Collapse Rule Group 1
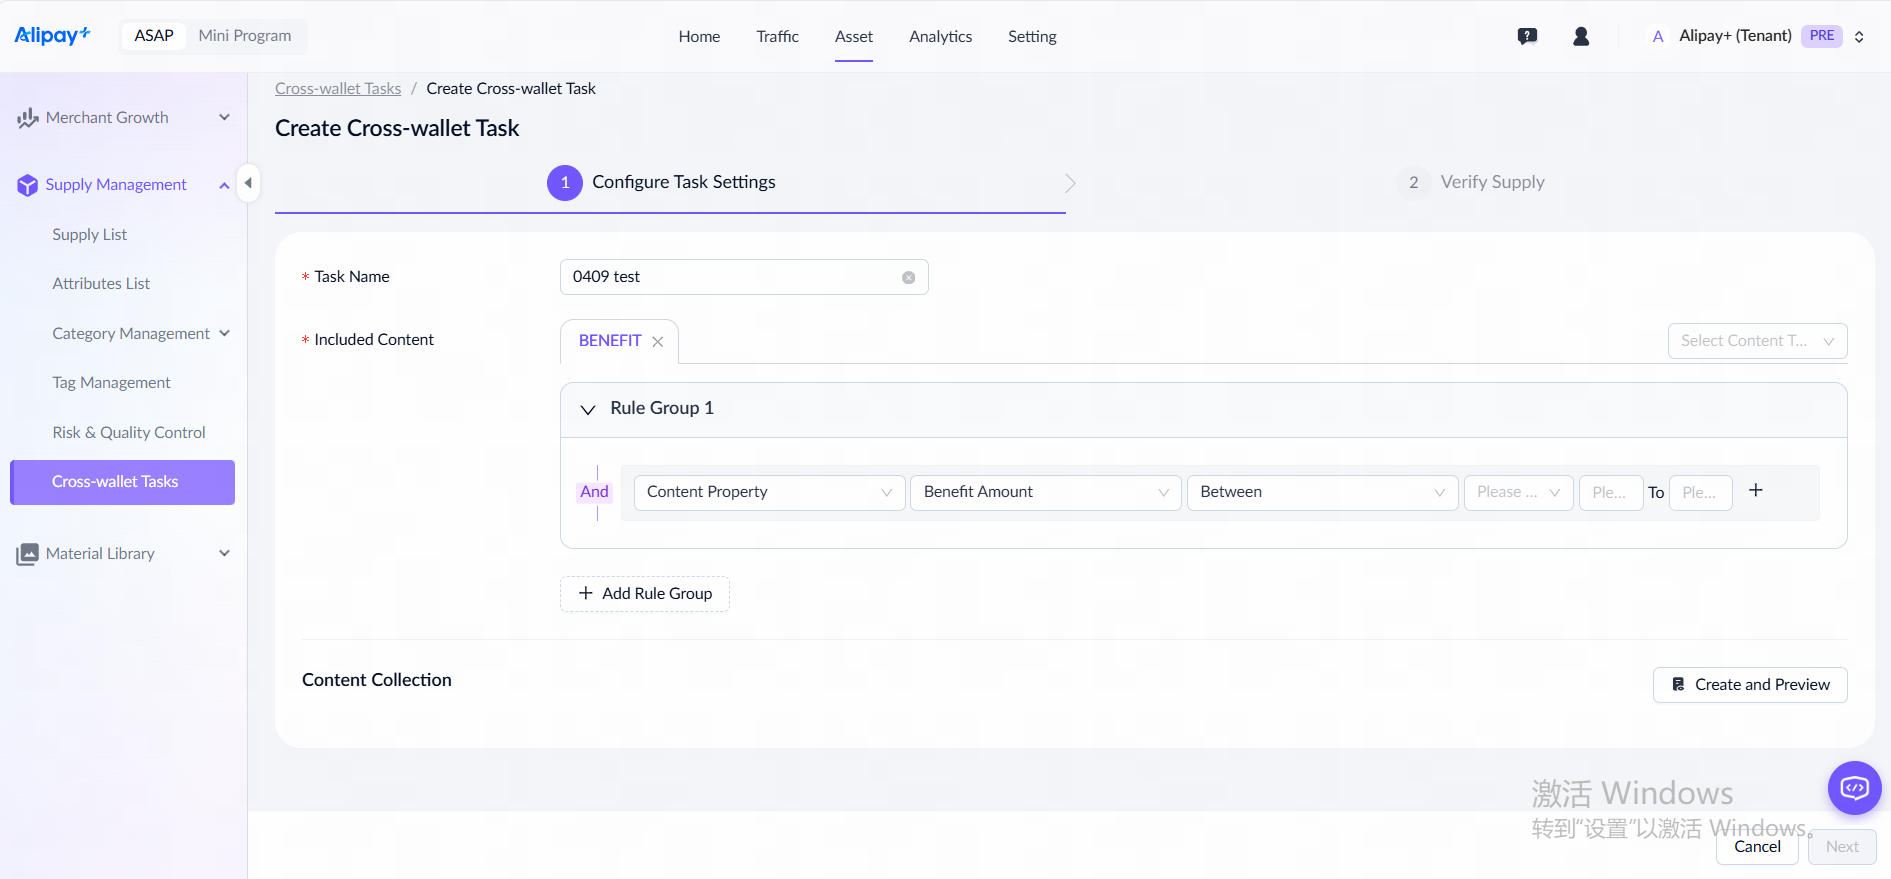Screen dimensions: 1891x879 [x=588, y=409]
